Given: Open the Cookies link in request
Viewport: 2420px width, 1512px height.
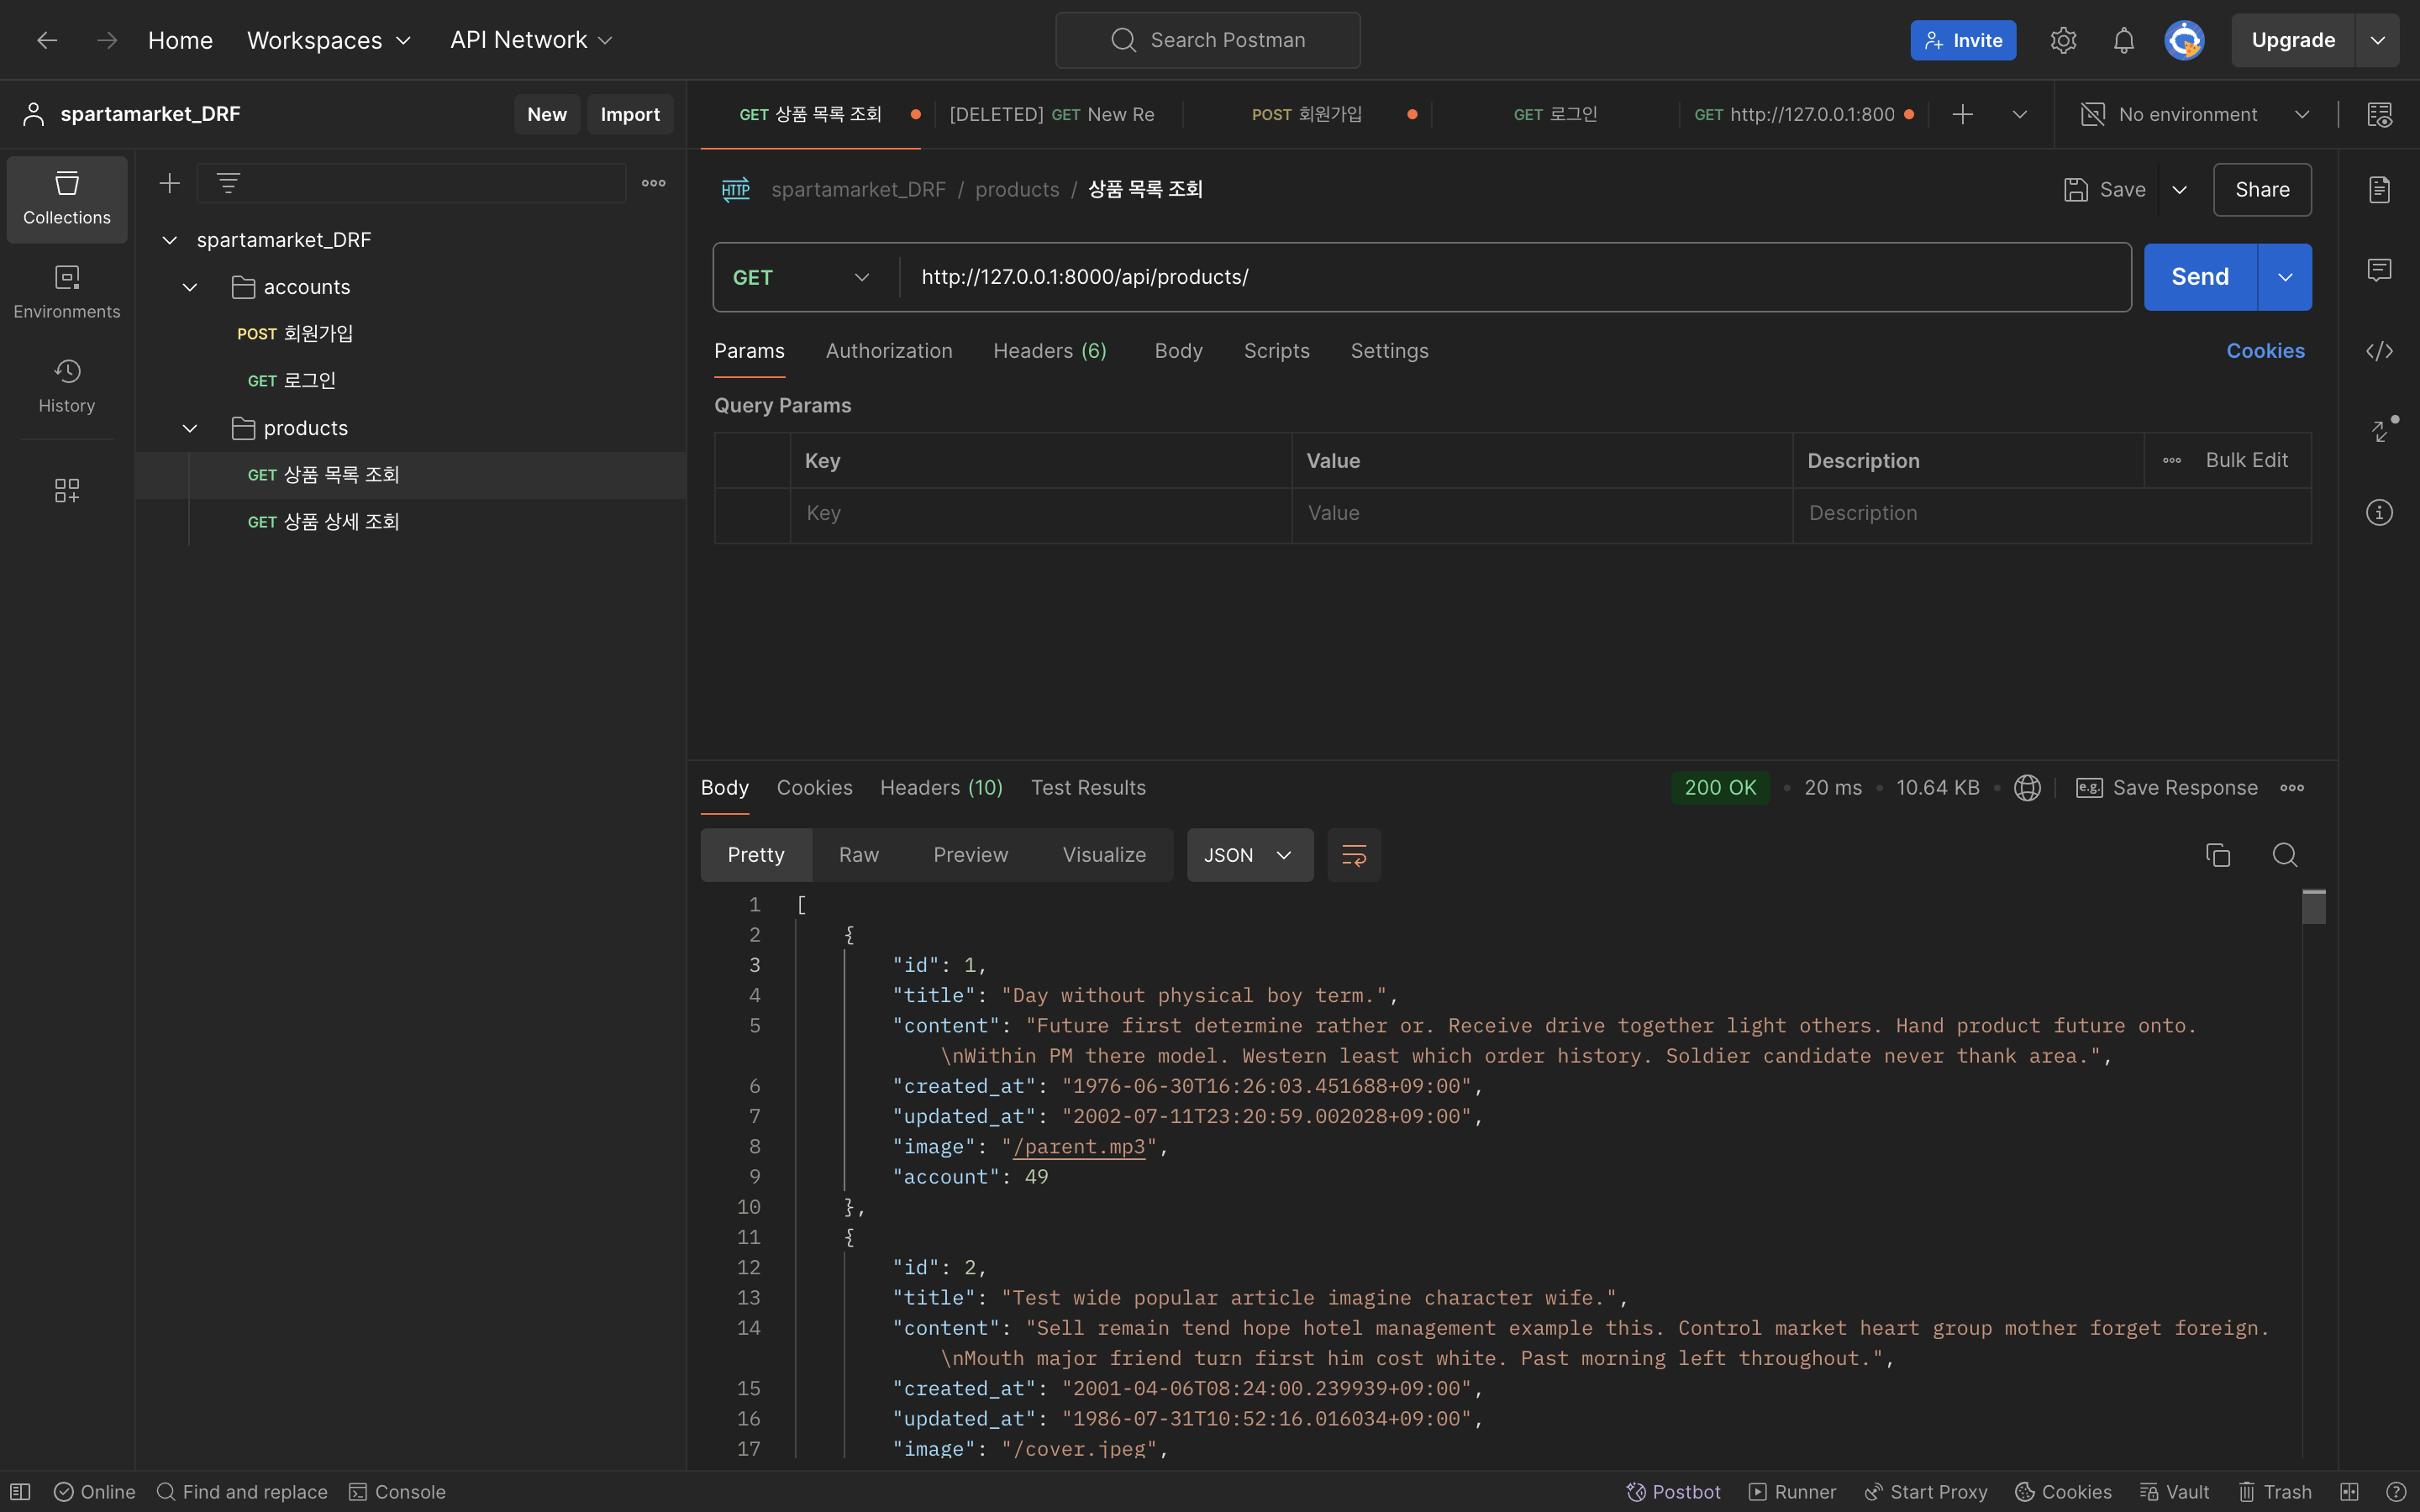Looking at the screenshot, I should pyautogui.click(x=2265, y=351).
